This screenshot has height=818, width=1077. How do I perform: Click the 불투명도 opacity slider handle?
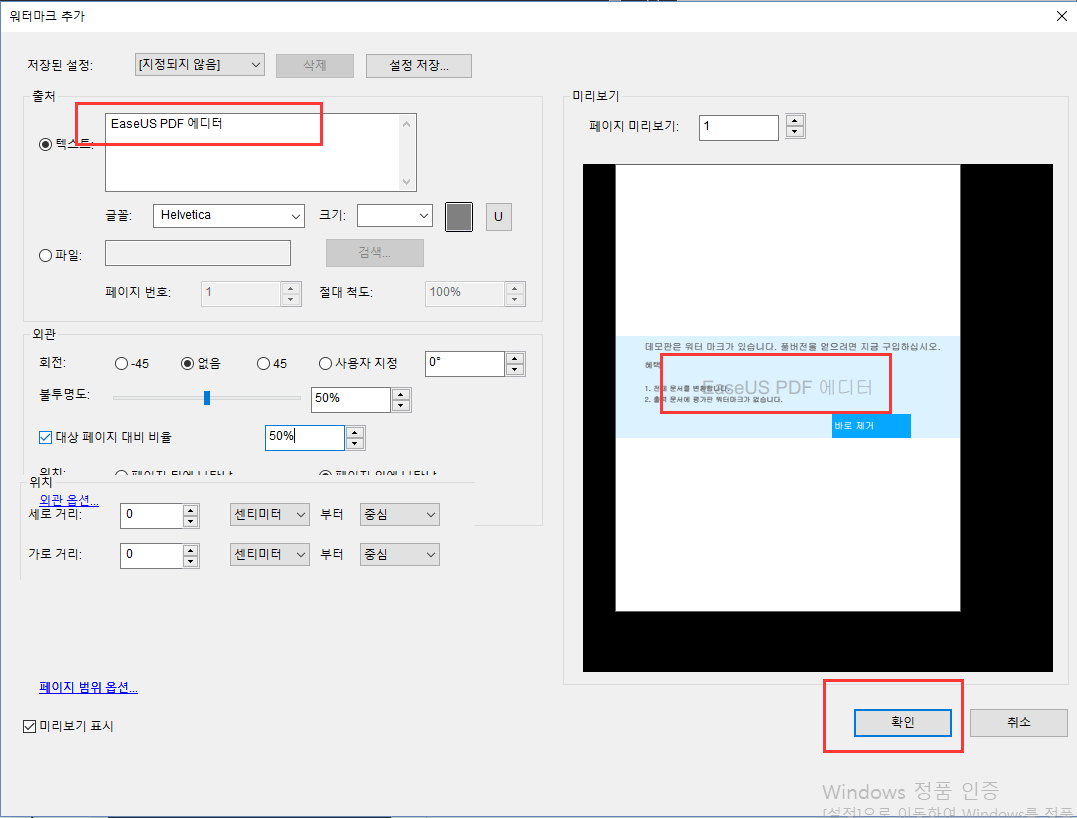click(207, 398)
